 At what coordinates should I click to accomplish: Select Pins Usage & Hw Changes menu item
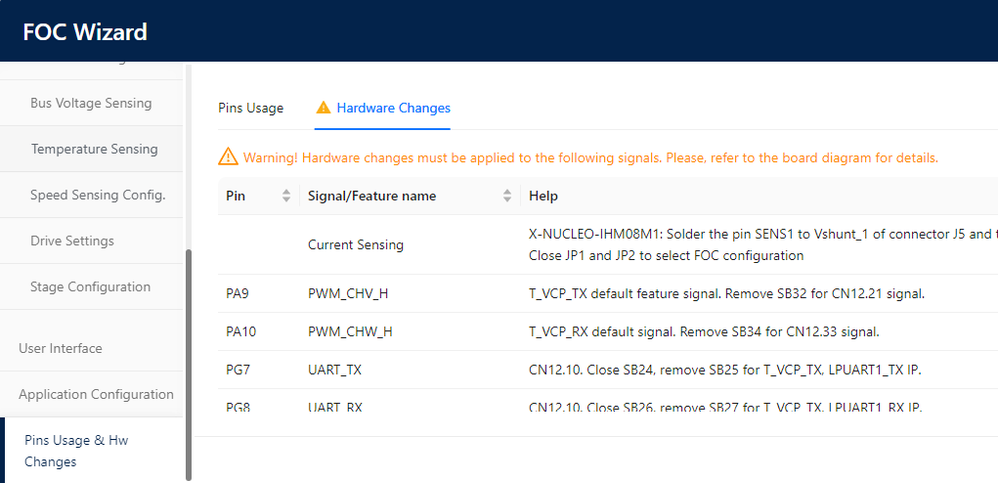[76, 451]
